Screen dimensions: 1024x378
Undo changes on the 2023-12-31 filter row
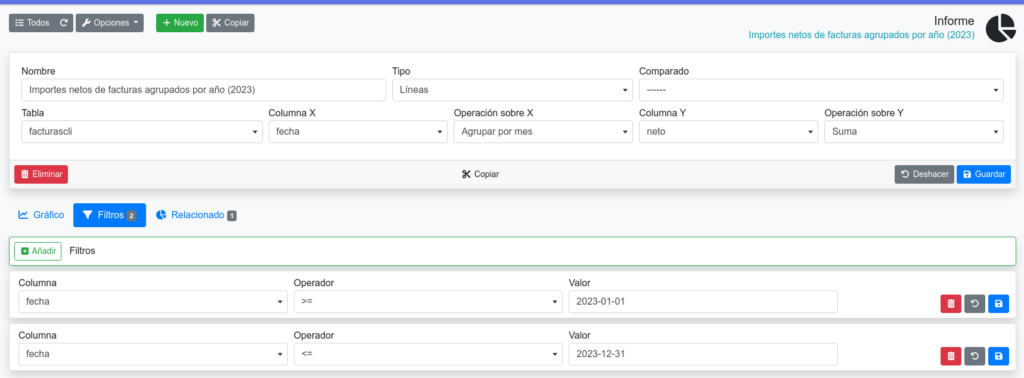pyautogui.click(x=975, y=356)
